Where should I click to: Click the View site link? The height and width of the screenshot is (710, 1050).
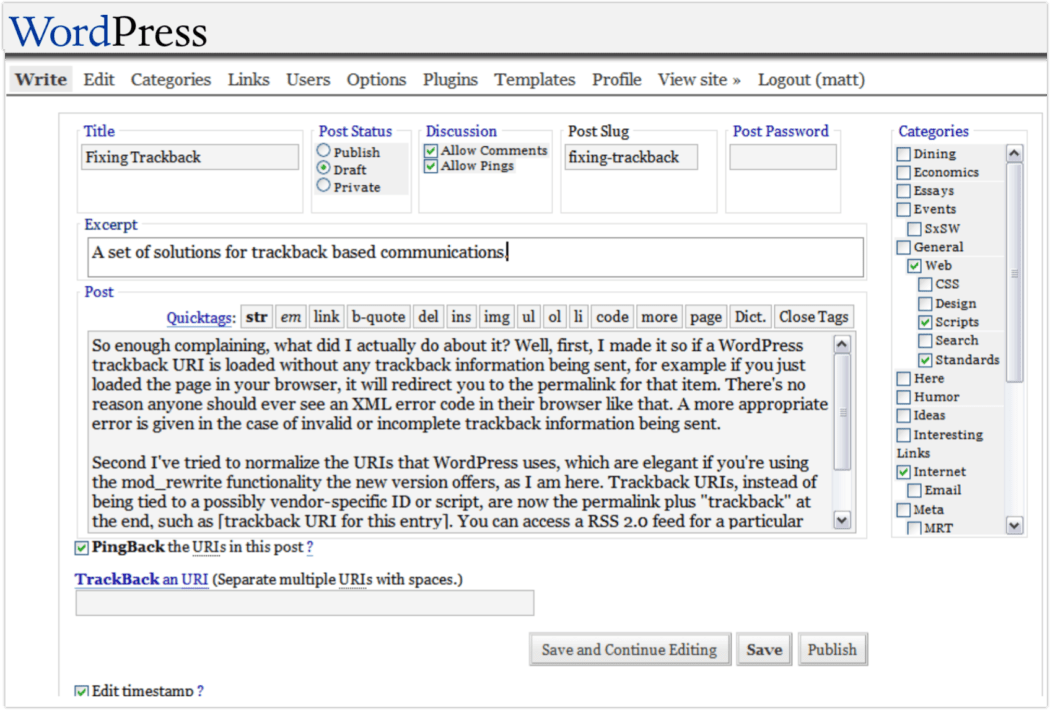(699, 80)
